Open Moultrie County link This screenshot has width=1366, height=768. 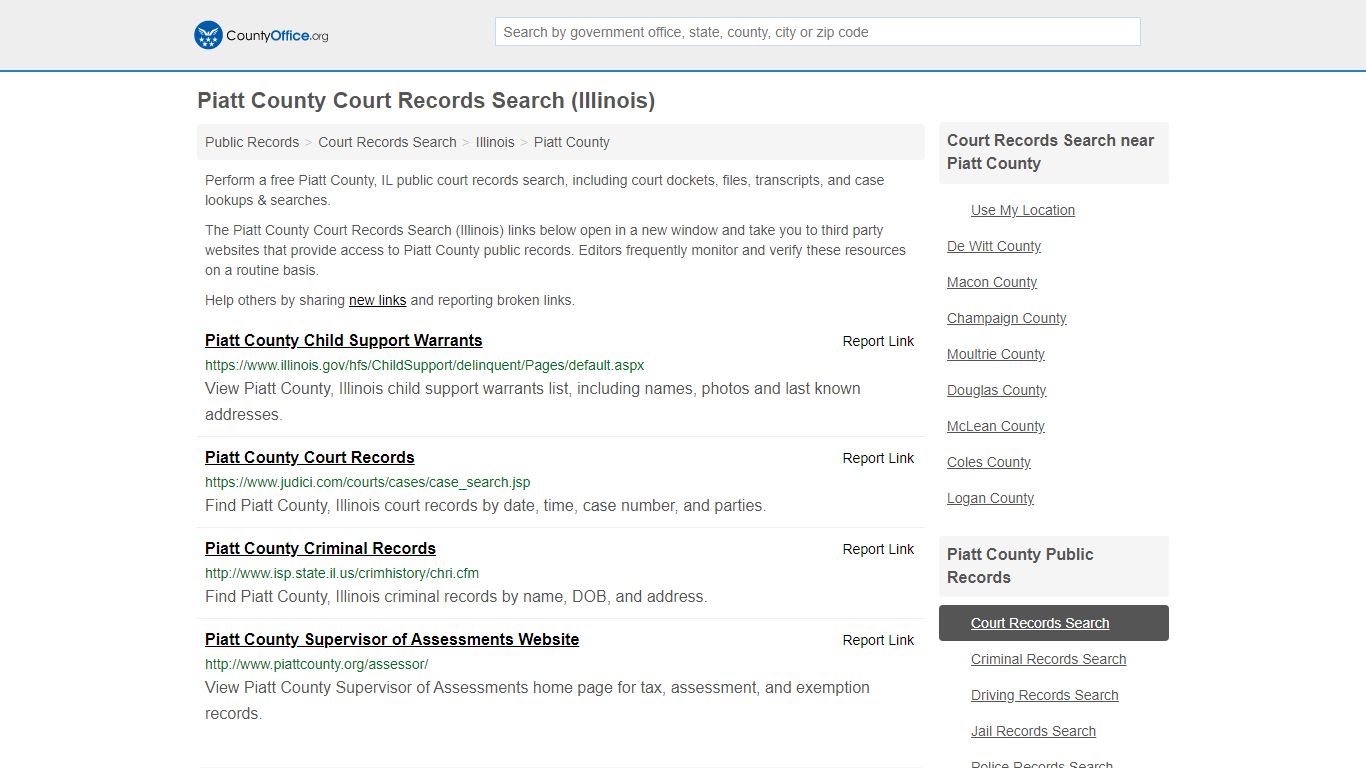click(x=996, y=354)
